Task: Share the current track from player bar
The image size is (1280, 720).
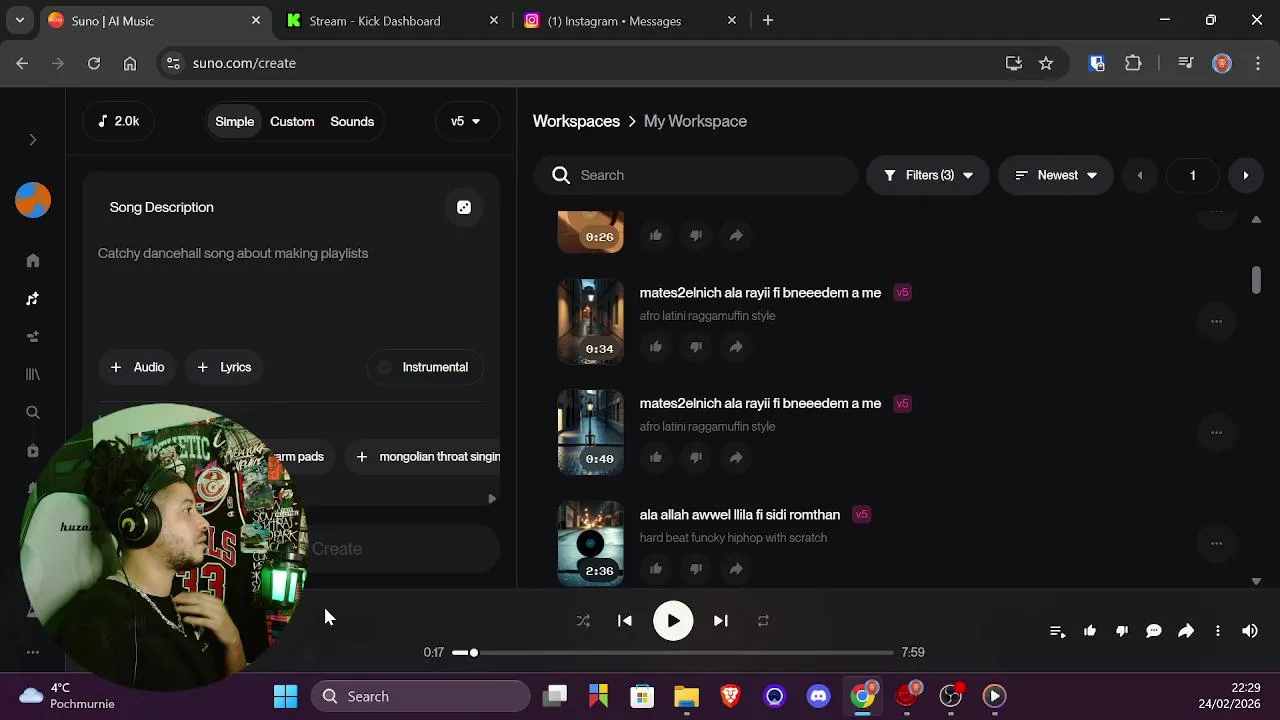Action: coord(1186,631)
